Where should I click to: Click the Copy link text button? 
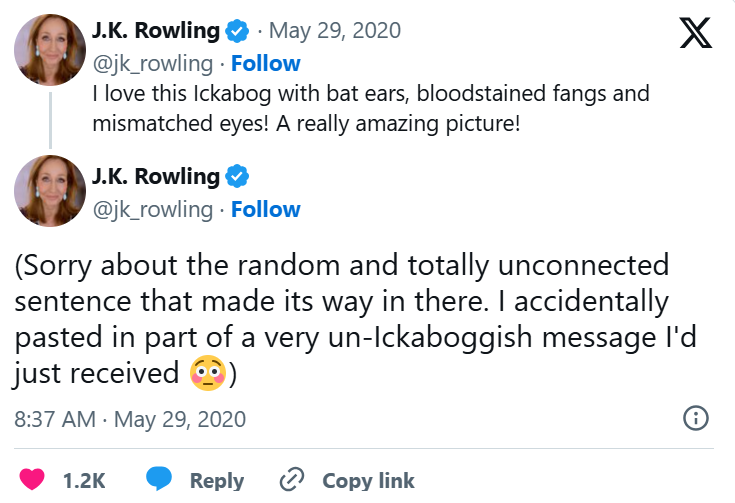click(368, 480)
